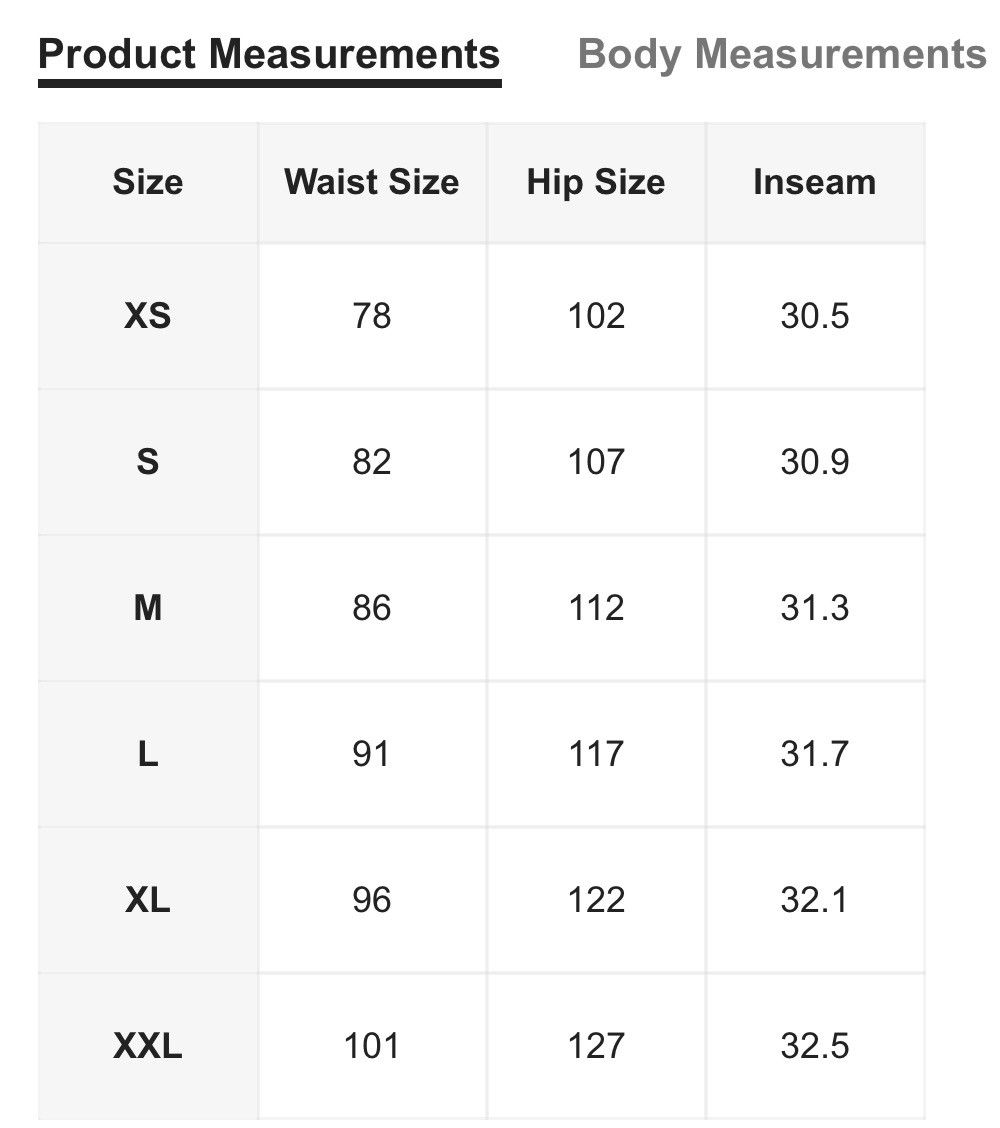
Task: Select the L size row label
Action: click(147, 754)
